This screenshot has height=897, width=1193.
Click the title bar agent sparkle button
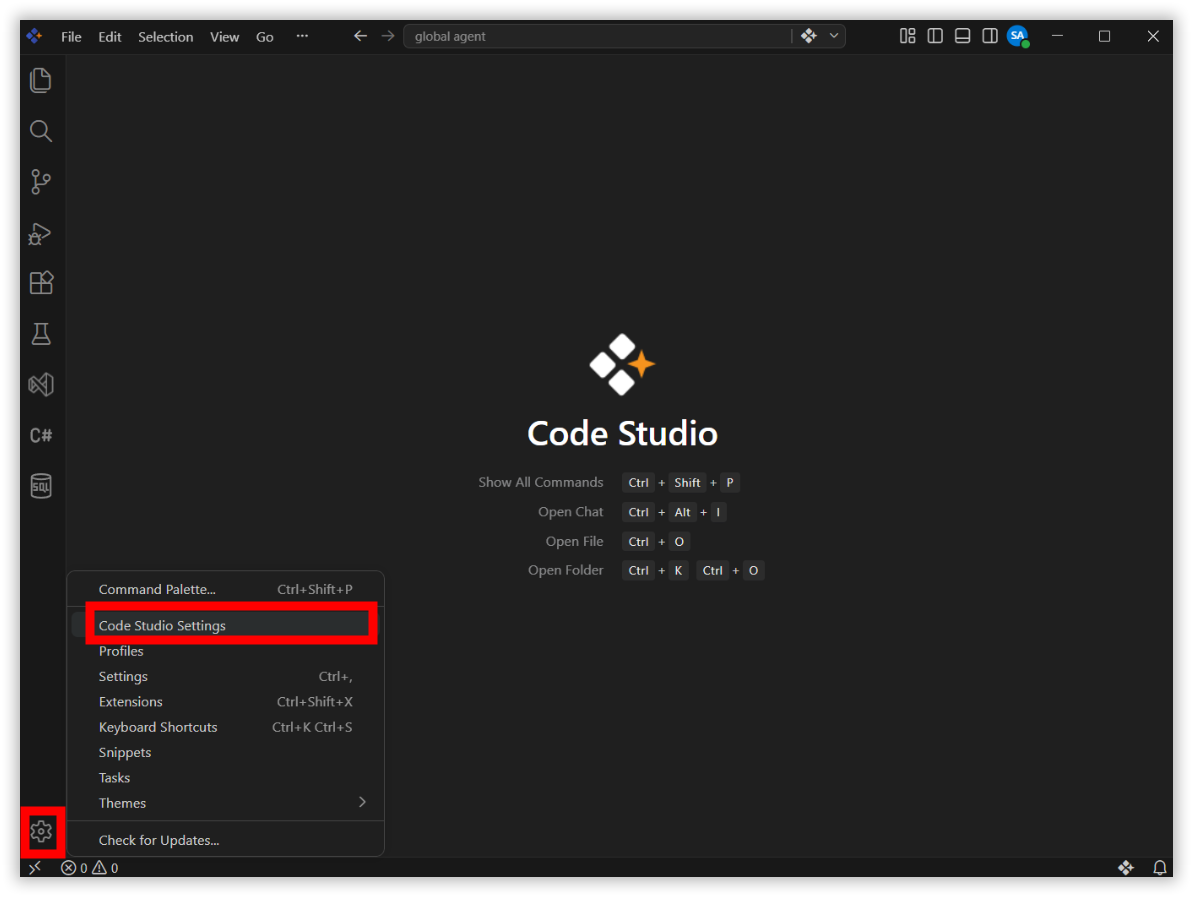point(809,36)
